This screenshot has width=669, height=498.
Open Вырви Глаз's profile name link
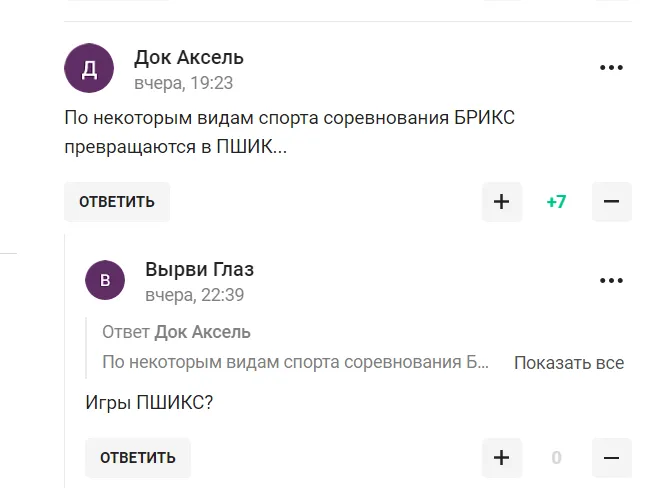[199, 269]
